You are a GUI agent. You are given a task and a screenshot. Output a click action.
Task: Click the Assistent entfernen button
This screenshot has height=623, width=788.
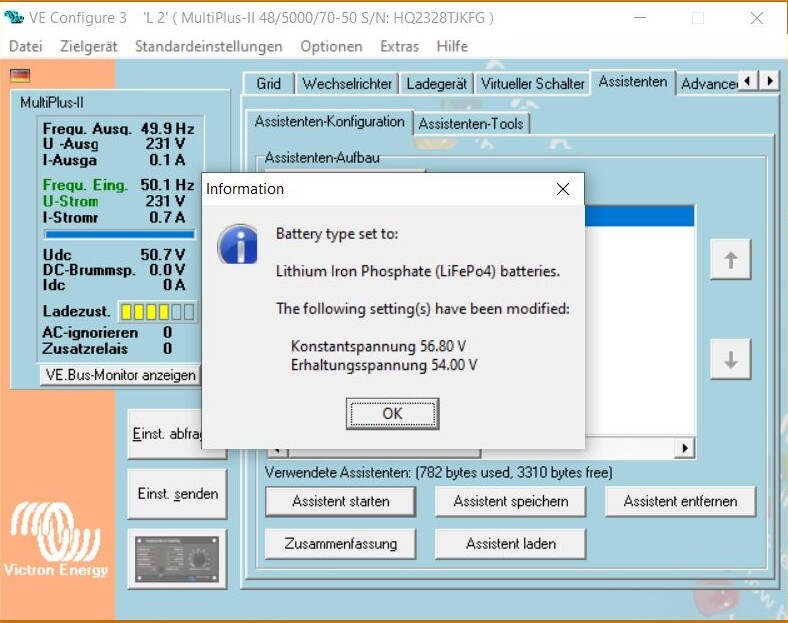coord(680,501)
